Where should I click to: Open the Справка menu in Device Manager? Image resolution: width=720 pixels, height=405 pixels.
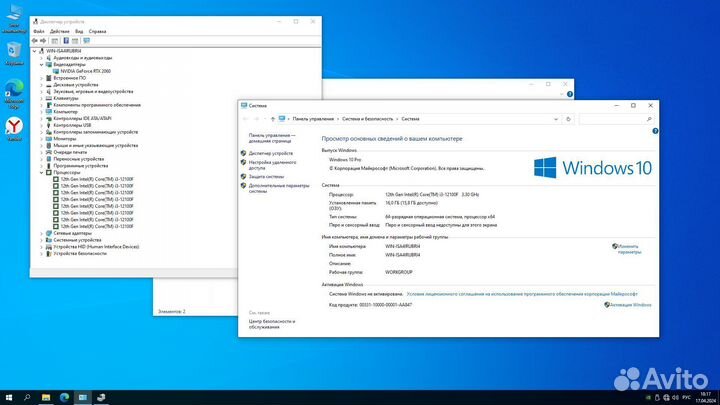pos(97,31)
